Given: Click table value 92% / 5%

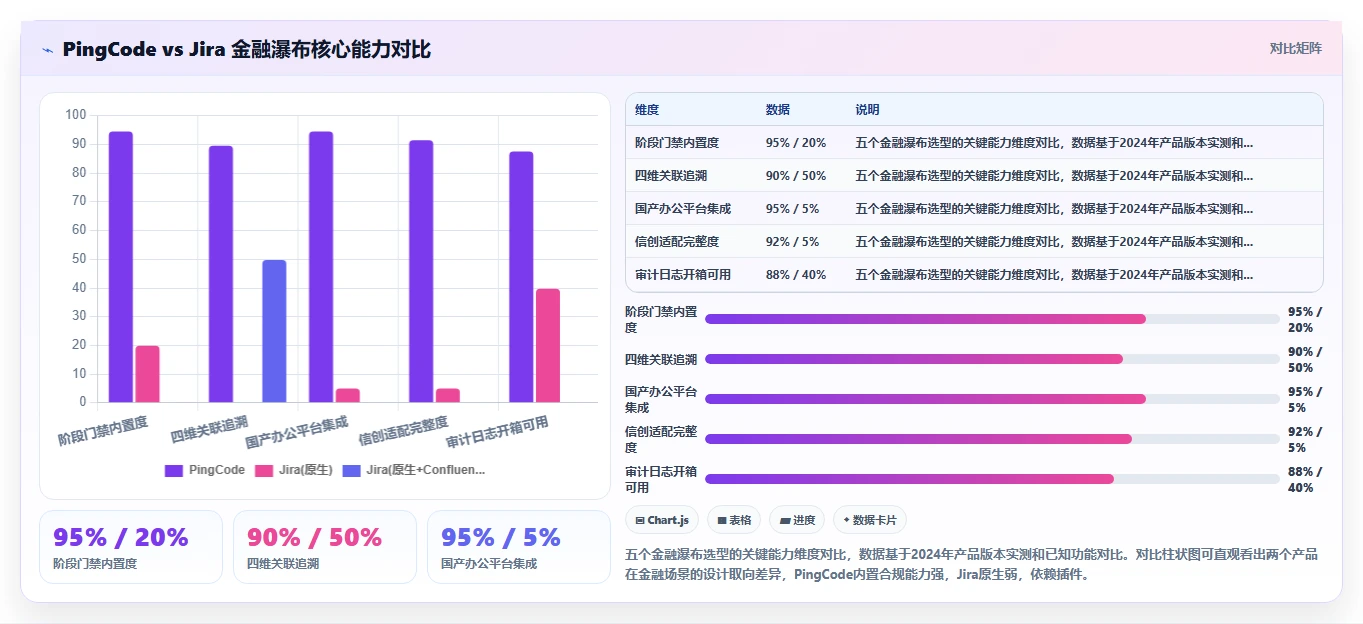Looking at the screenshot, I should [793, 242].
